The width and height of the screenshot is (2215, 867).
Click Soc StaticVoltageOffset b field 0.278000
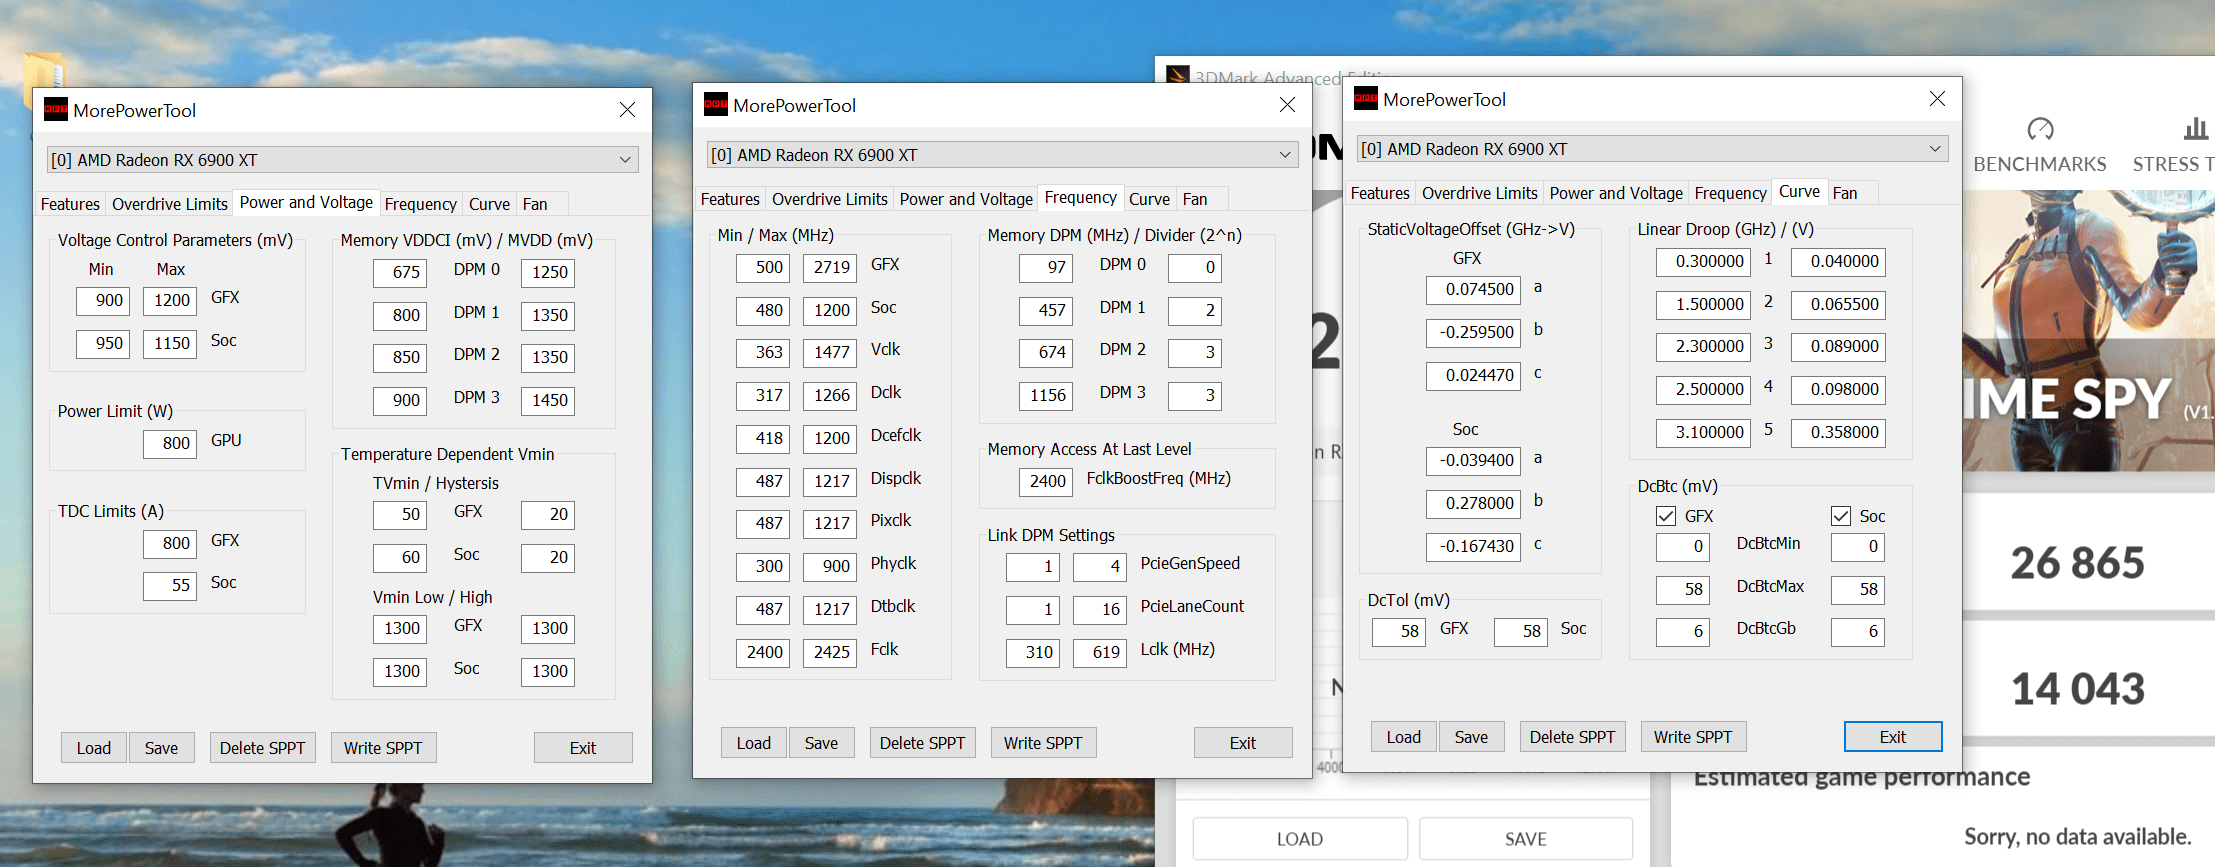1474,503
